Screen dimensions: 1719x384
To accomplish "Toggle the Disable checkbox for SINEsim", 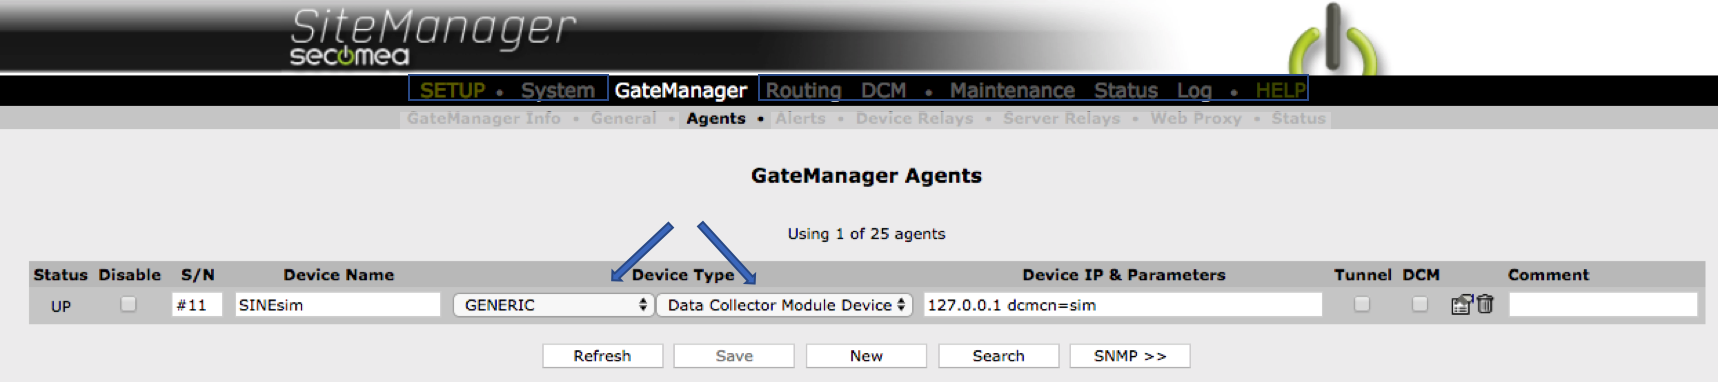I will pos(128,304).
